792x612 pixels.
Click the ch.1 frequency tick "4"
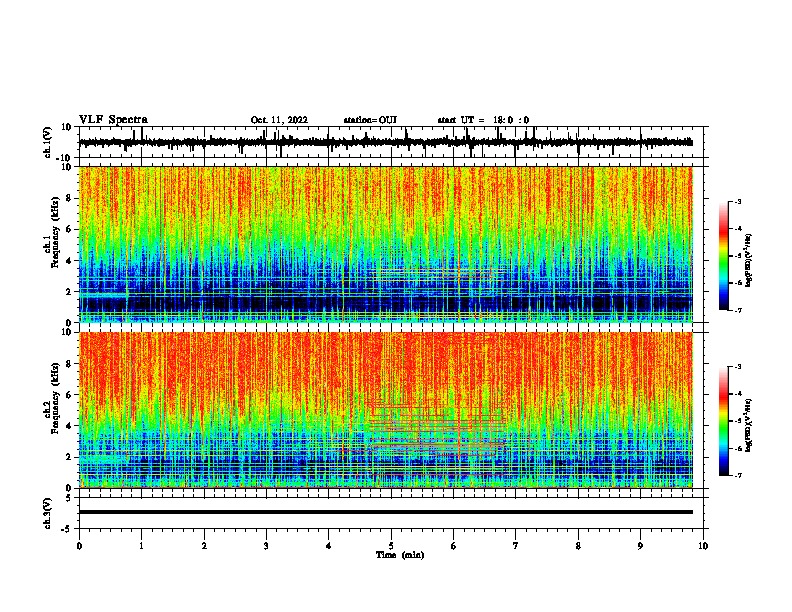pyautogui.click(x=69, y=261)
